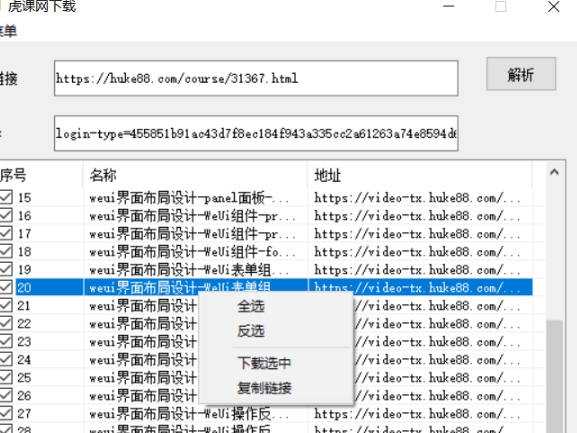Toggle the checkbox for row 26
Image resolution: width=577 pixels, height=433 pixels.
click(6, 395)
